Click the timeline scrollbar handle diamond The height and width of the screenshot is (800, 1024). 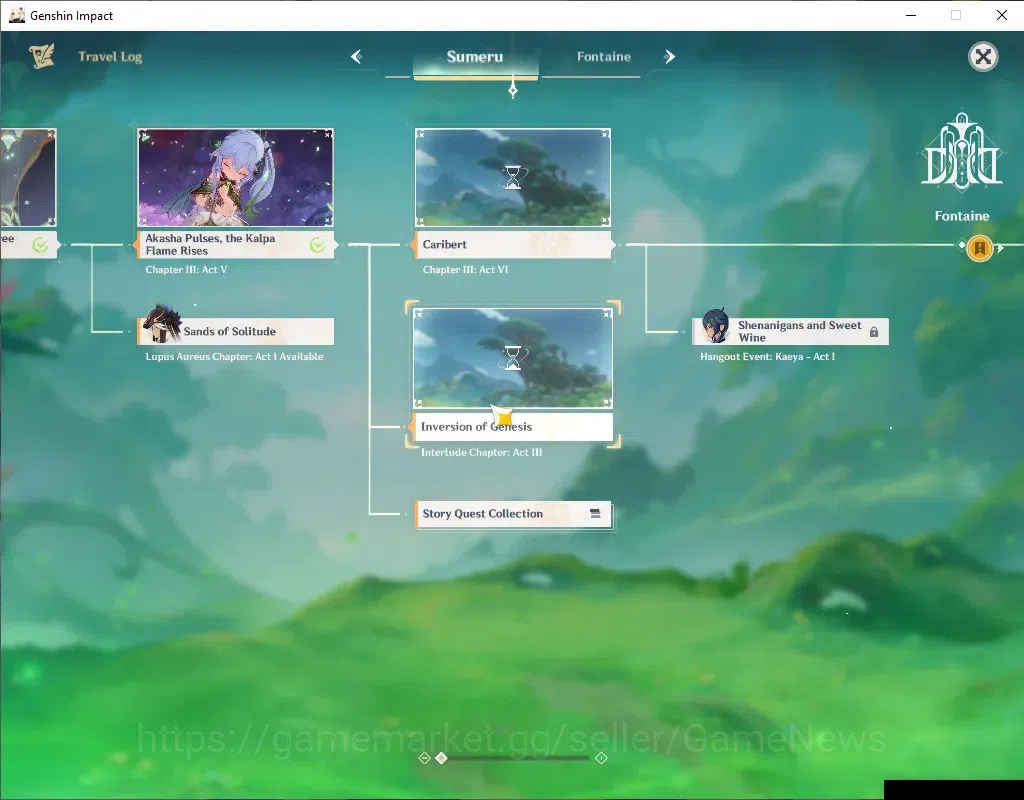pos(441,758)
